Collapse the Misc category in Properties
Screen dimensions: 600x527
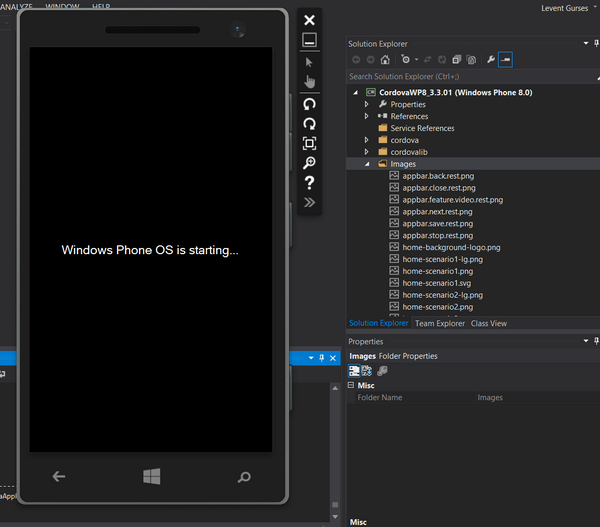click(x=351, y=385)
